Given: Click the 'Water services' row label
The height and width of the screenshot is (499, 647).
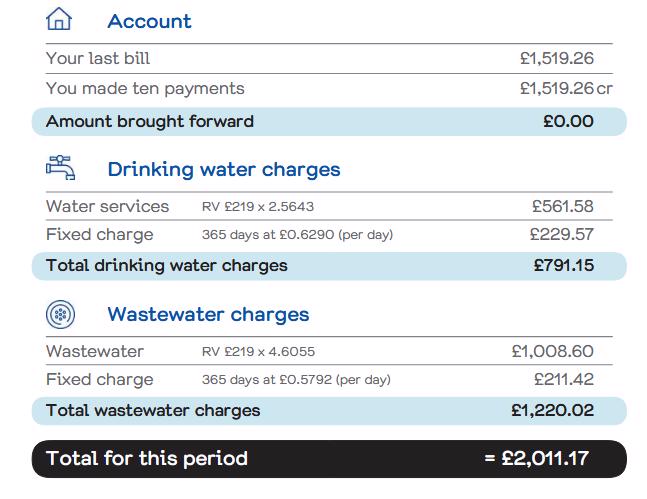Looking at the screenshot, I should pos(108,207).
